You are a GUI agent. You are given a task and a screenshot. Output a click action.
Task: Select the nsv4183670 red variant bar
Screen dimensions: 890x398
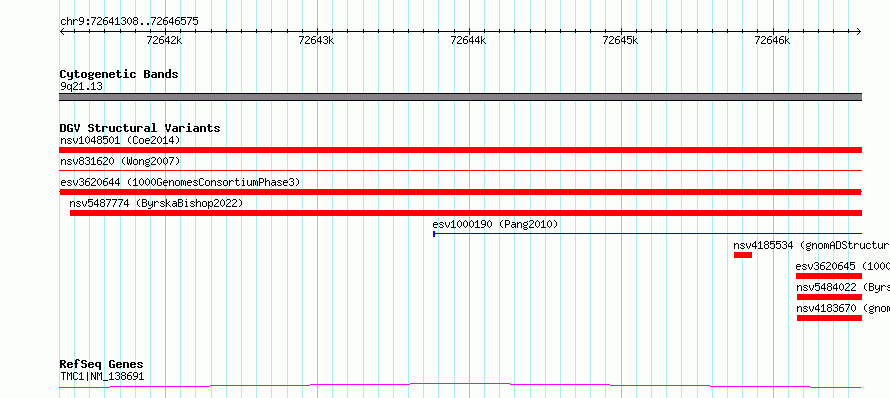829,318
